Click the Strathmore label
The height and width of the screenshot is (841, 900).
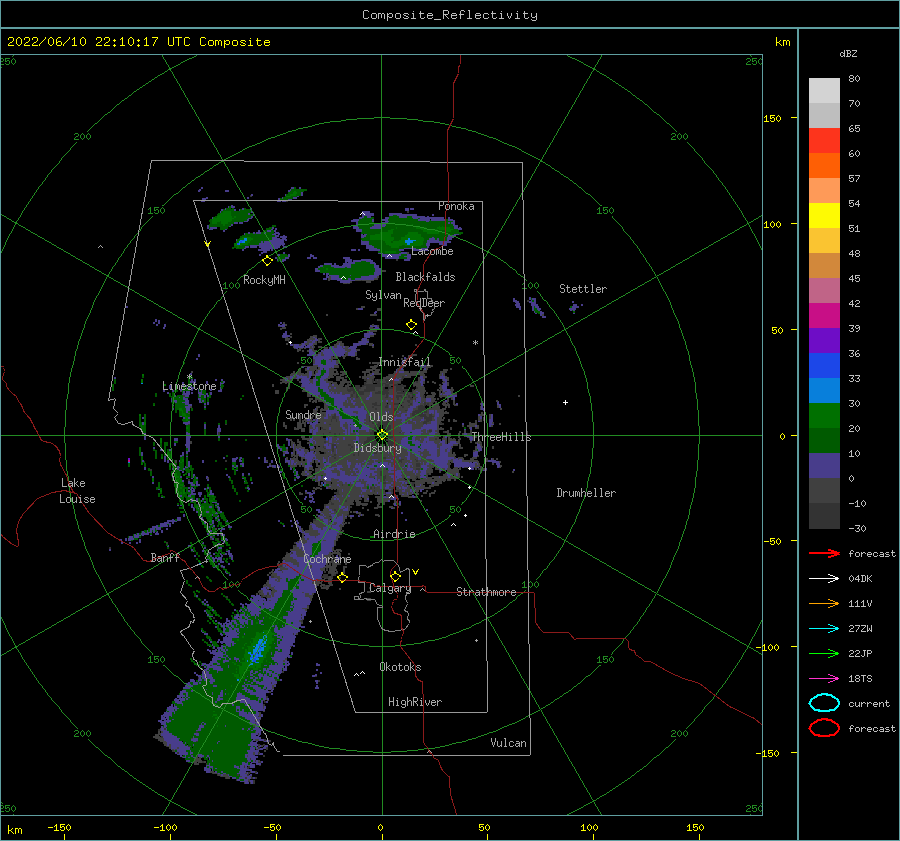point(486,592)
